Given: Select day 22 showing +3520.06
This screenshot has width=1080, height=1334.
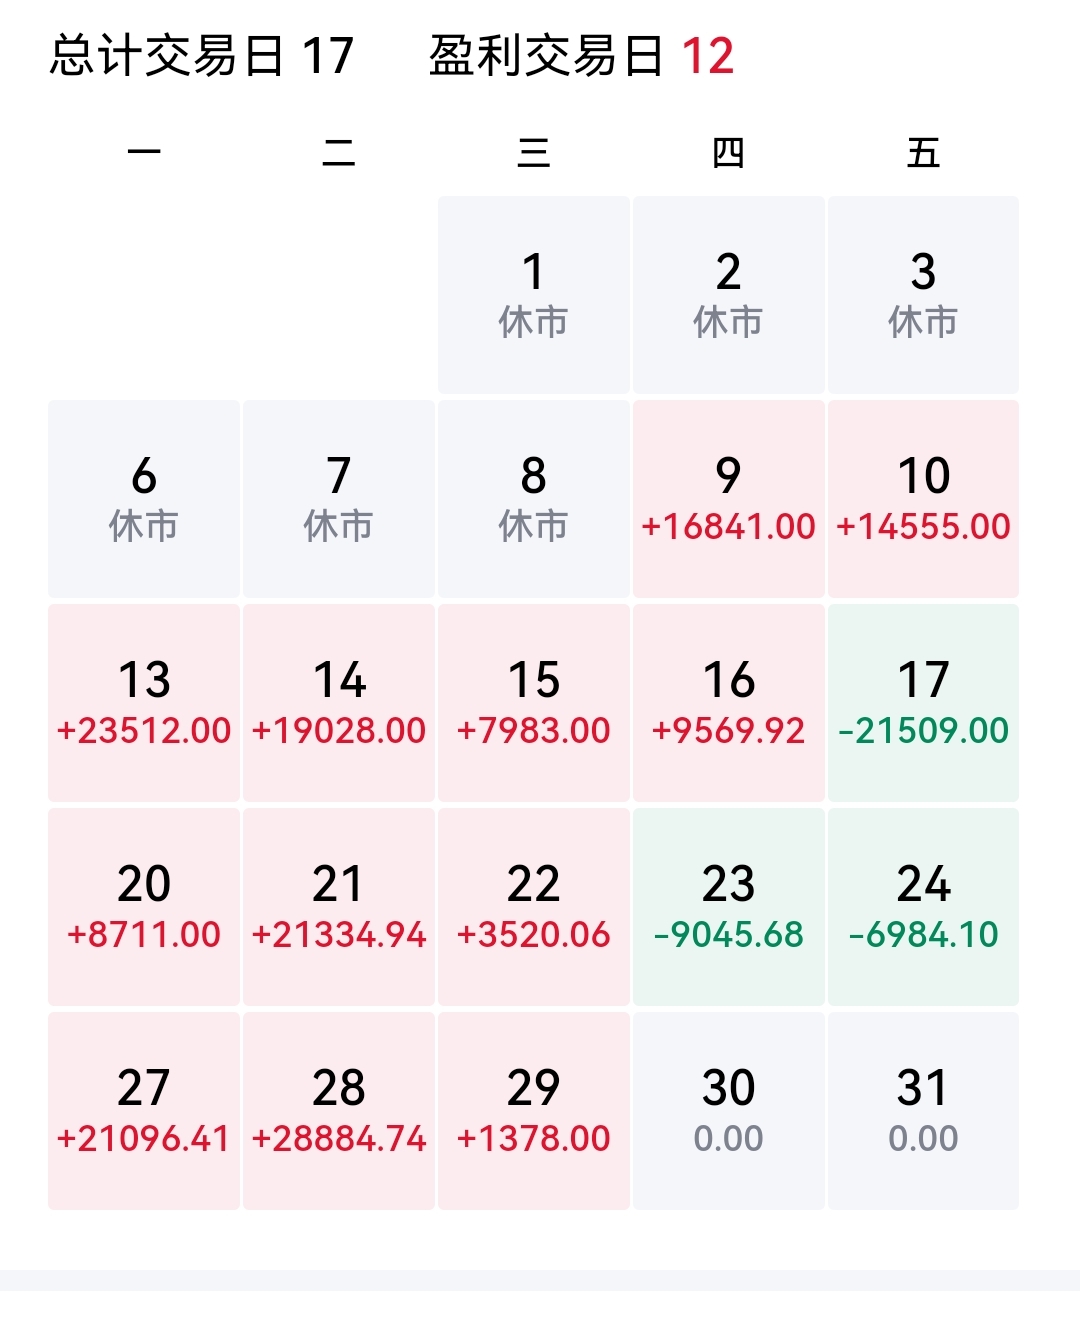Looking at the screenshot, I should point(533,907).
